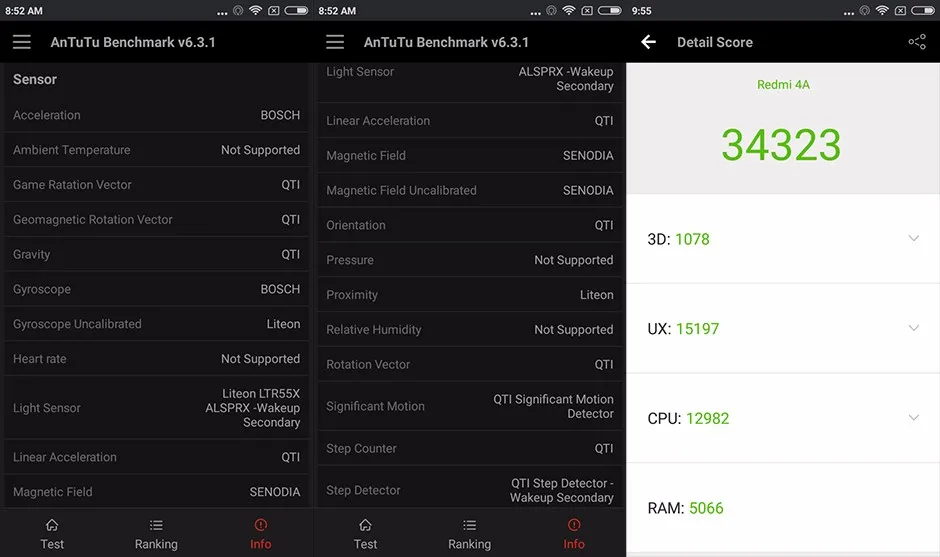This screenshot has height=557, width=940.
Task: Select Magnetic Field row in first screen
Action: pyautogui.click(x=156, y=492)
